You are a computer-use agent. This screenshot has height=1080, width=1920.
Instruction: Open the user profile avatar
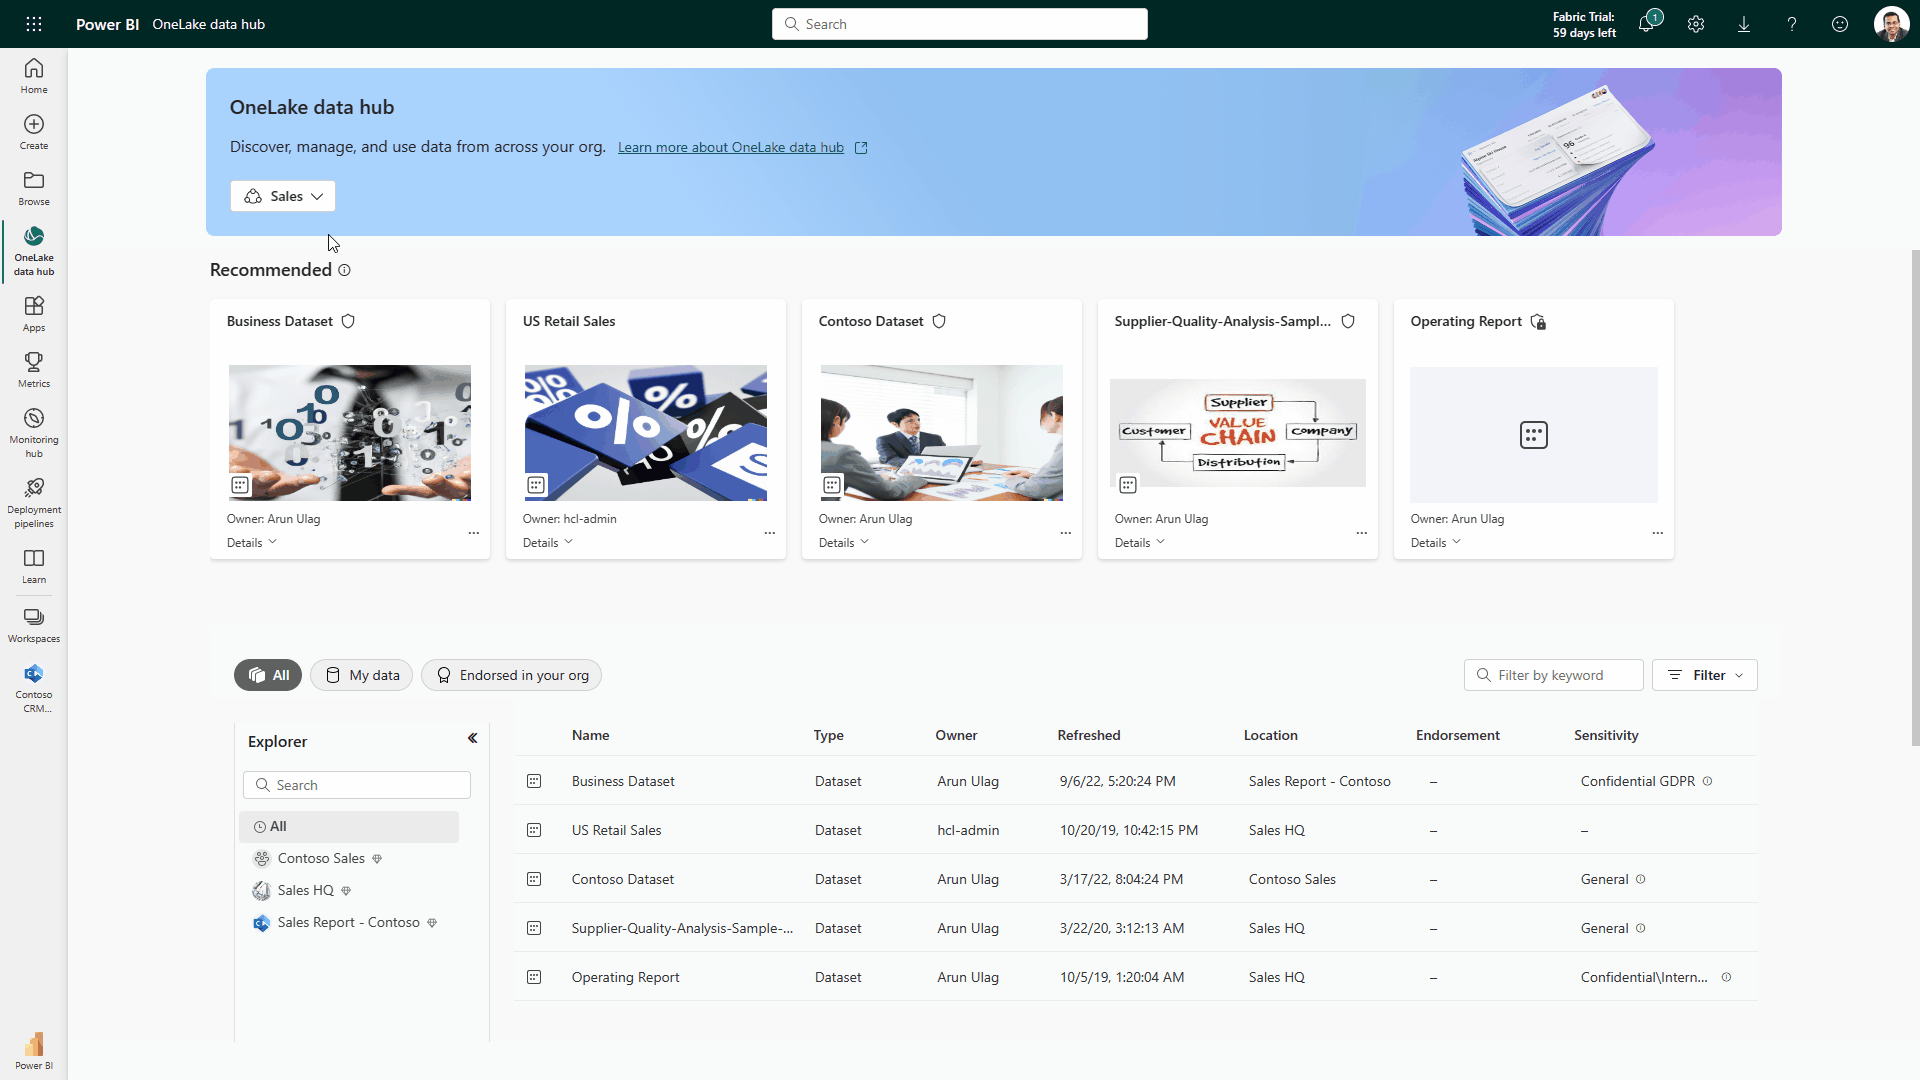1891,24
